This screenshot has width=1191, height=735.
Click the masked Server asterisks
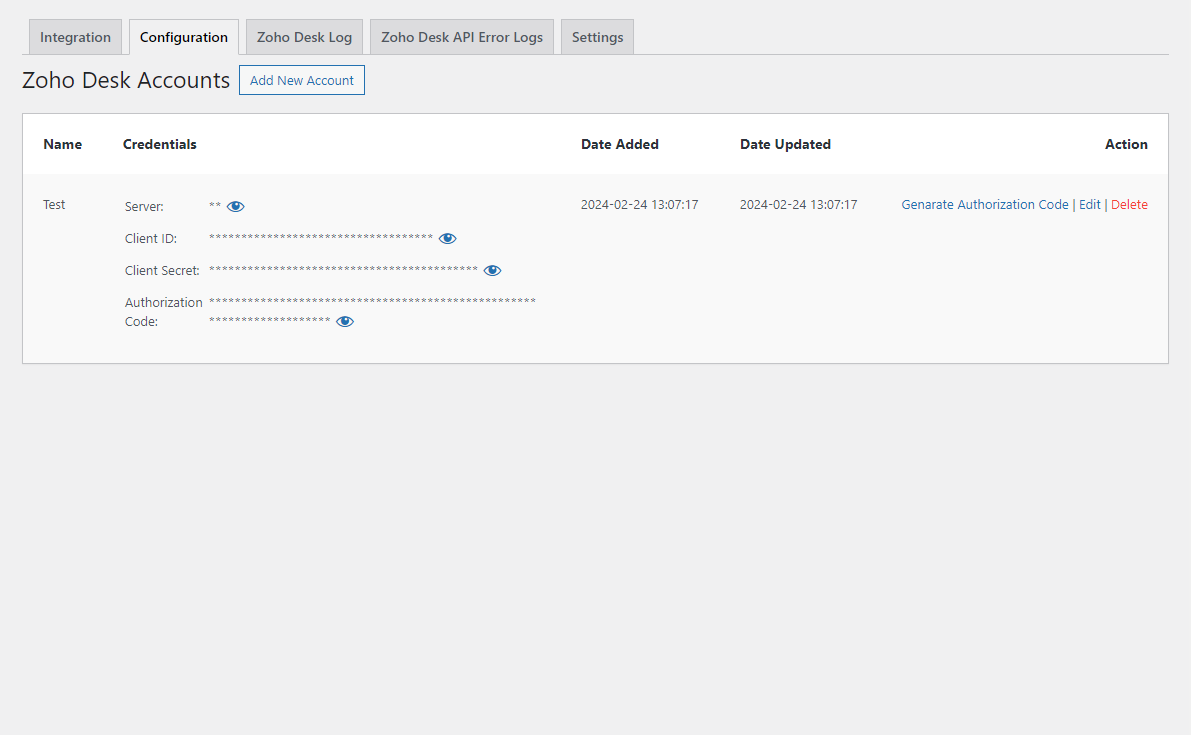tap(215, 206)
